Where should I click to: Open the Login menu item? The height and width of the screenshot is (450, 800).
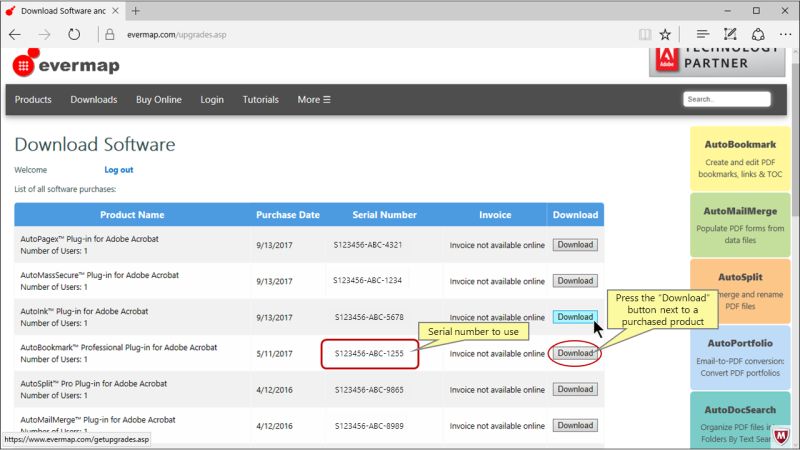(x=212, y=99)
